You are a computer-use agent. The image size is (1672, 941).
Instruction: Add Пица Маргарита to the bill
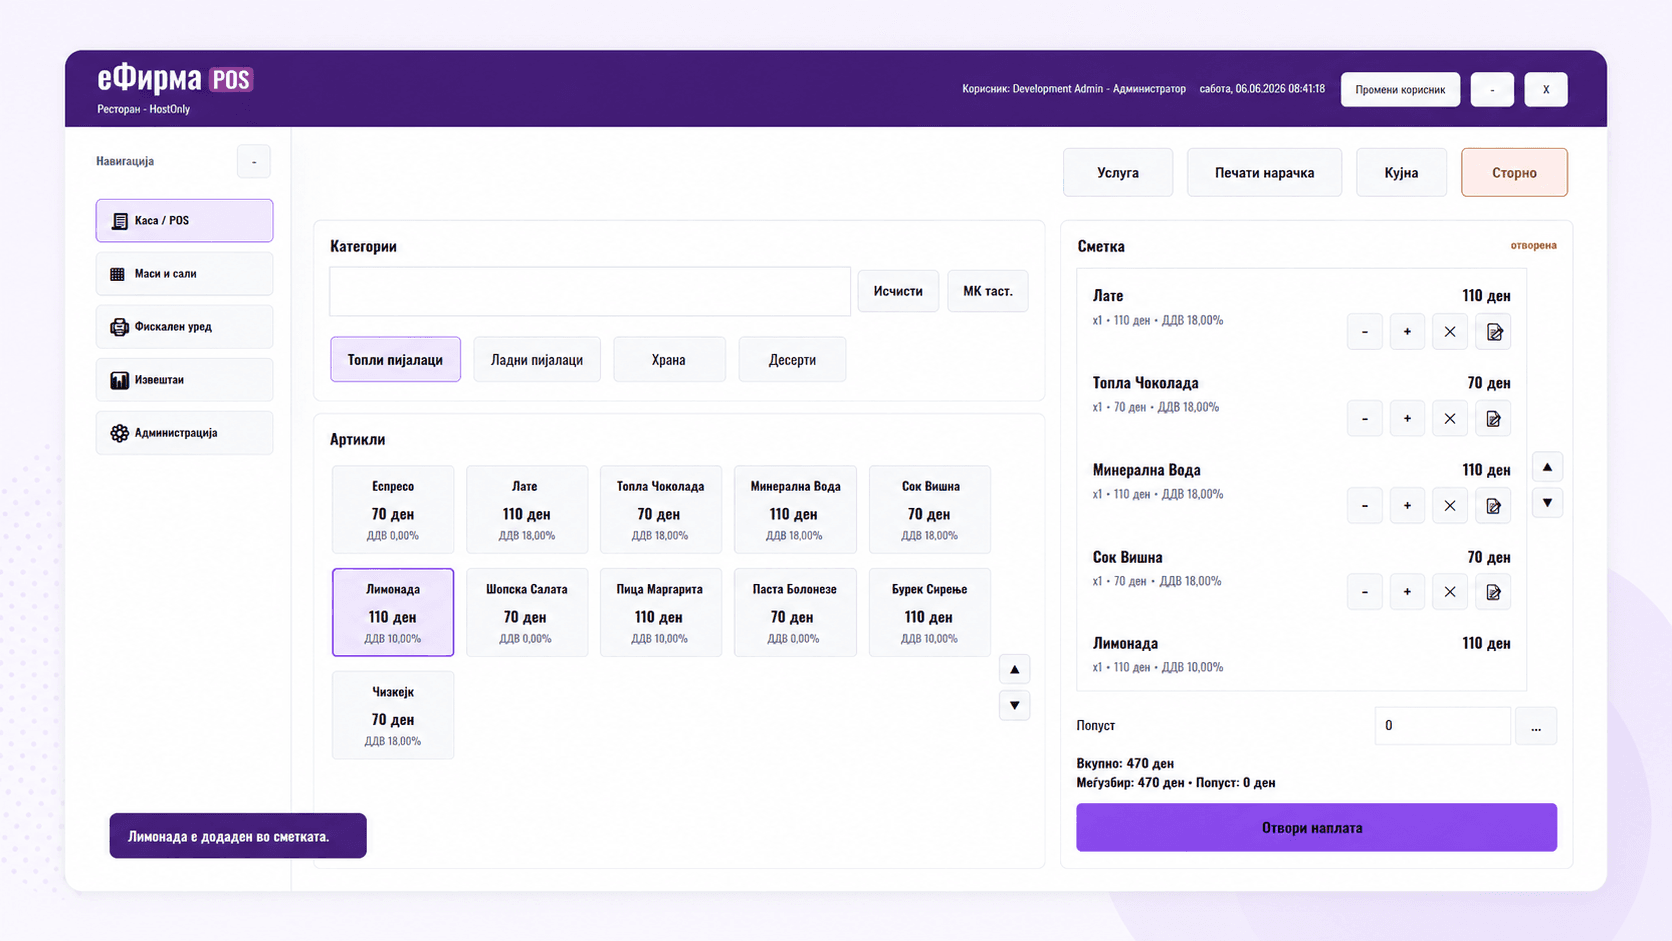pyautogui.click(x=661, y=612)
